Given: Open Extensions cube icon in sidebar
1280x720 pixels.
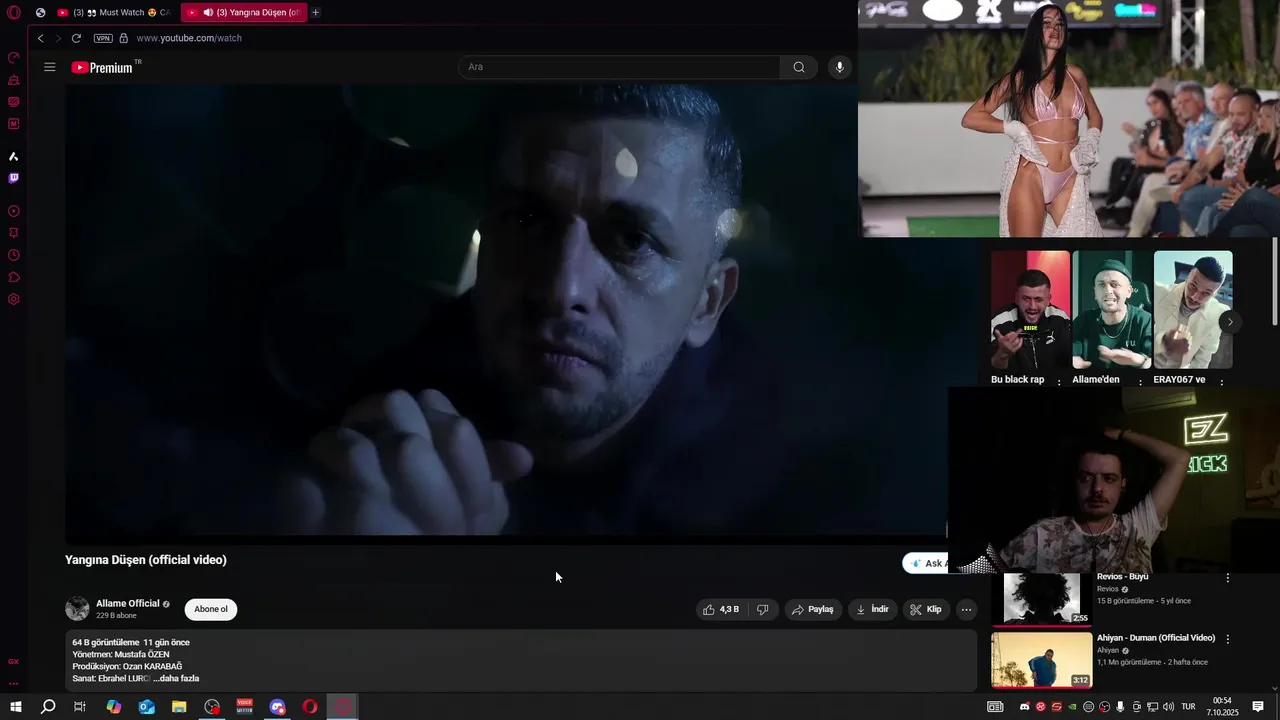Looking at the screenshot, I should (x=14, y=277).
